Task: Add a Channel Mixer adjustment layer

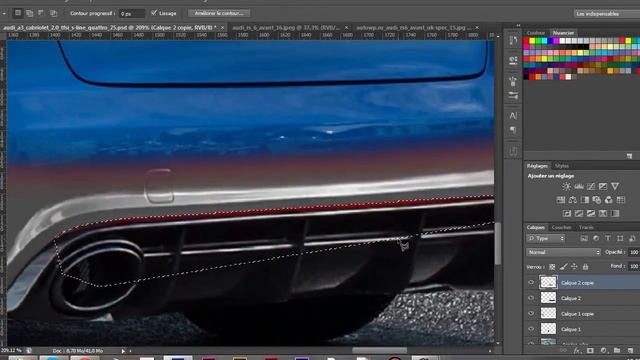Action: [x=609, y=200]
